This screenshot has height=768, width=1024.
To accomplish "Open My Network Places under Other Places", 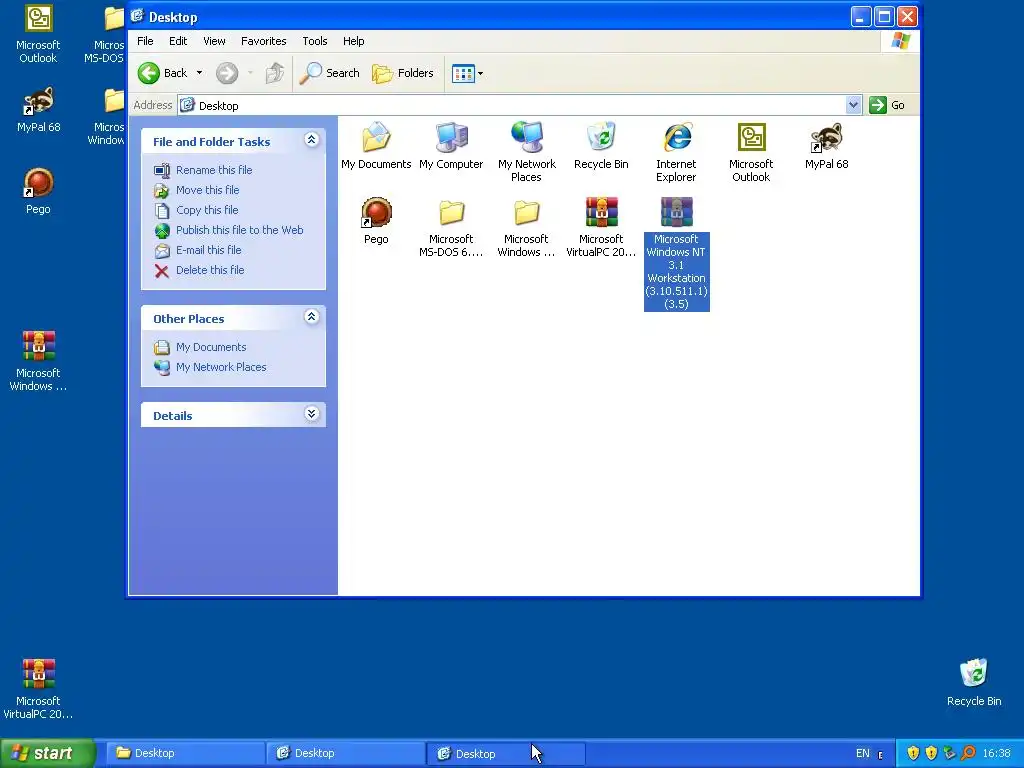I will (221, 367).
